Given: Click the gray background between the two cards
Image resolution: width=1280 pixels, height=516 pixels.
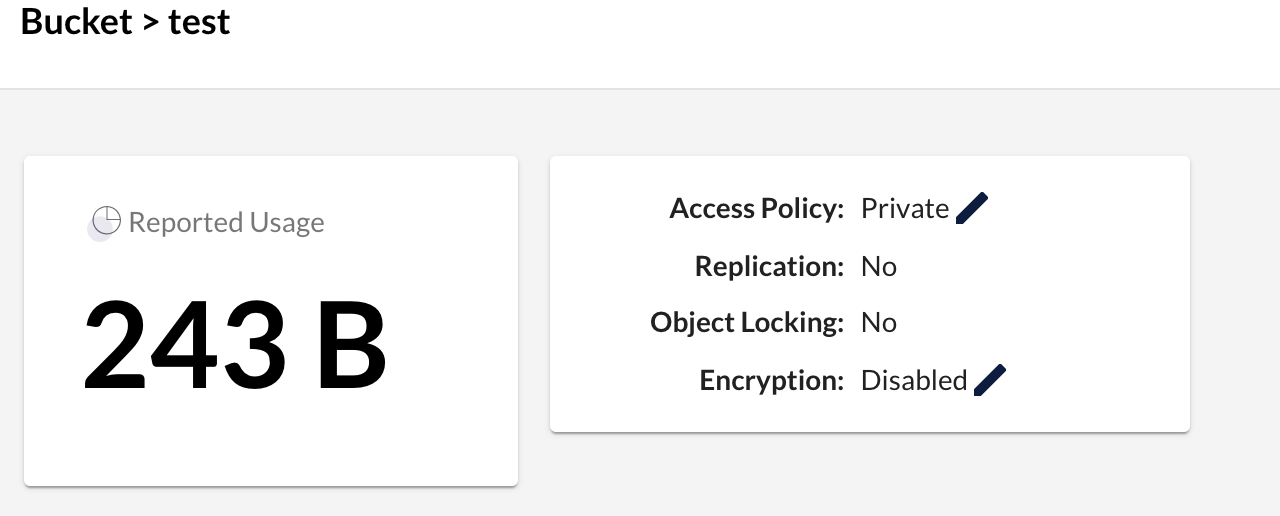Looking at the screenshot, I should [x=534, y=300].
